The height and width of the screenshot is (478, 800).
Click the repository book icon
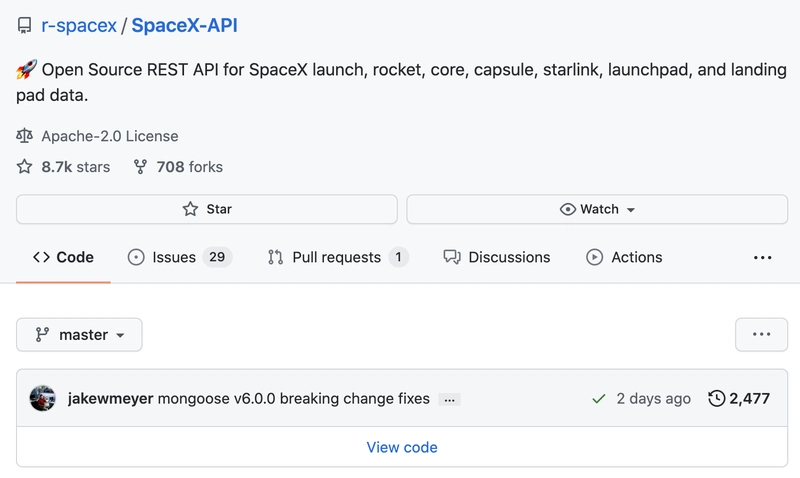pyautogui.click(x=24, y=26)
